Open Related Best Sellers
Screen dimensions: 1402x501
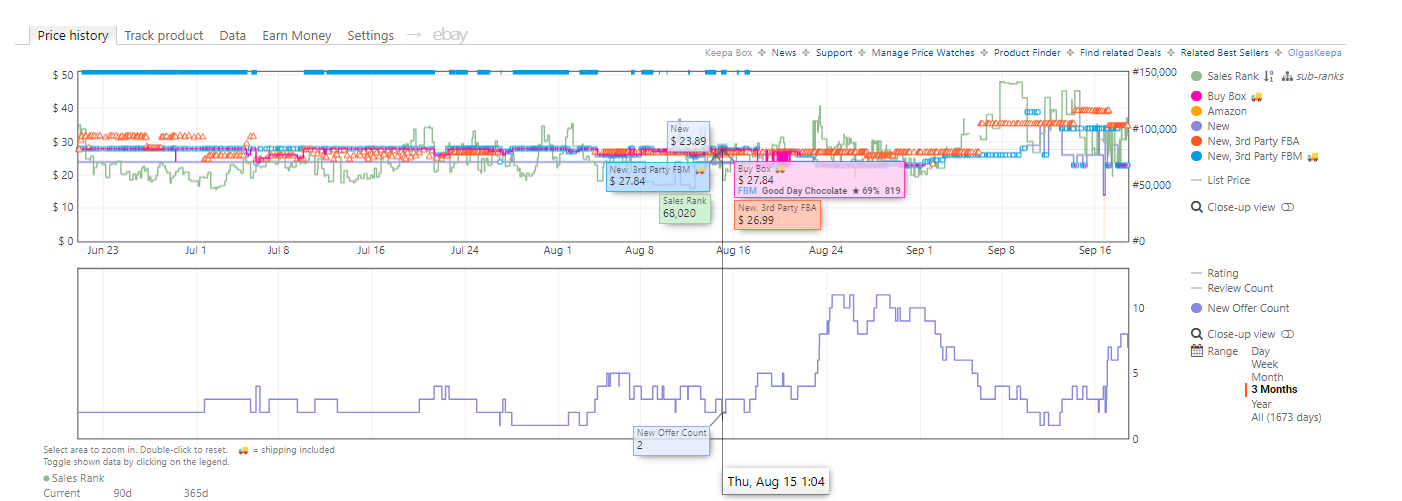pyautogui.click(x=1224, y=53)
